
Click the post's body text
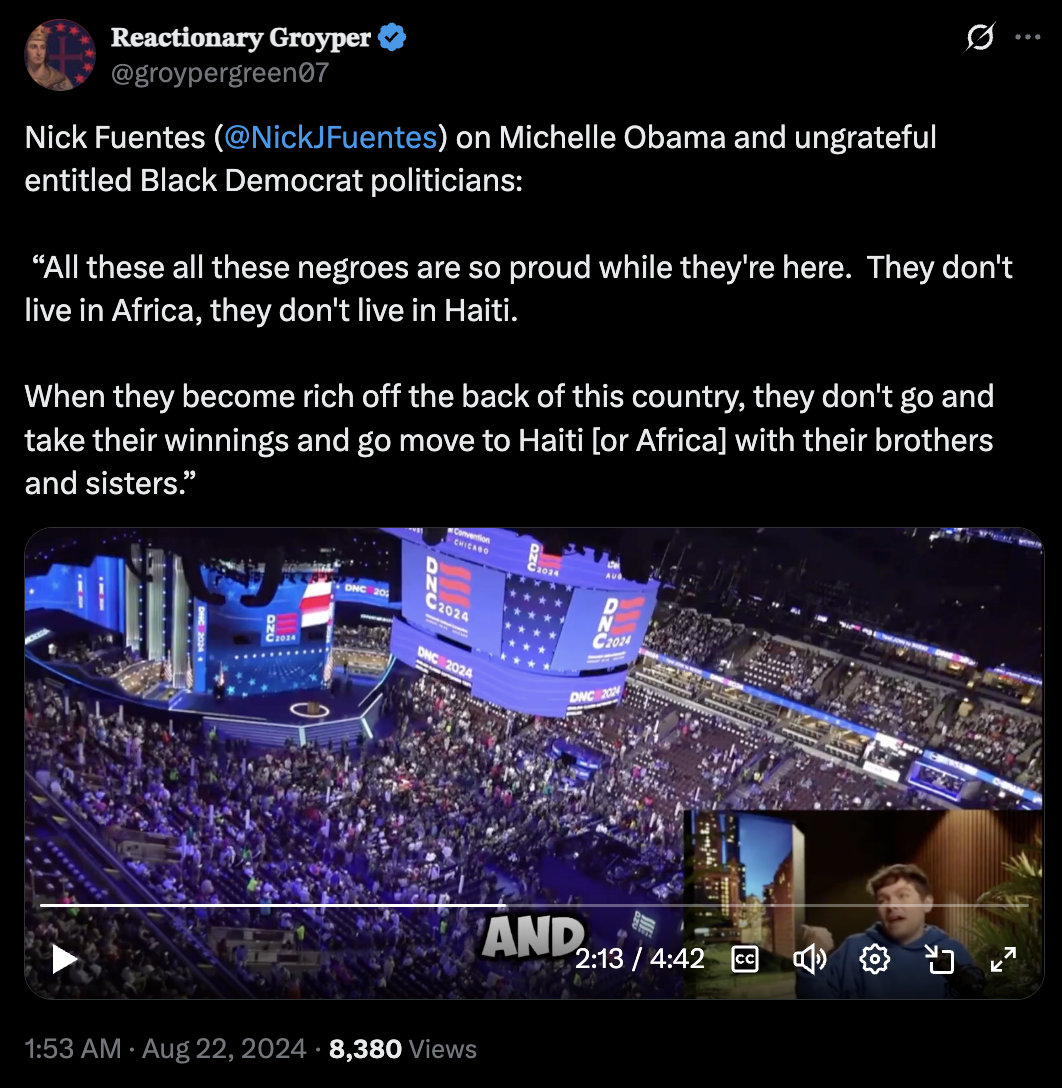pyautogui.click(x=519, y=310)
